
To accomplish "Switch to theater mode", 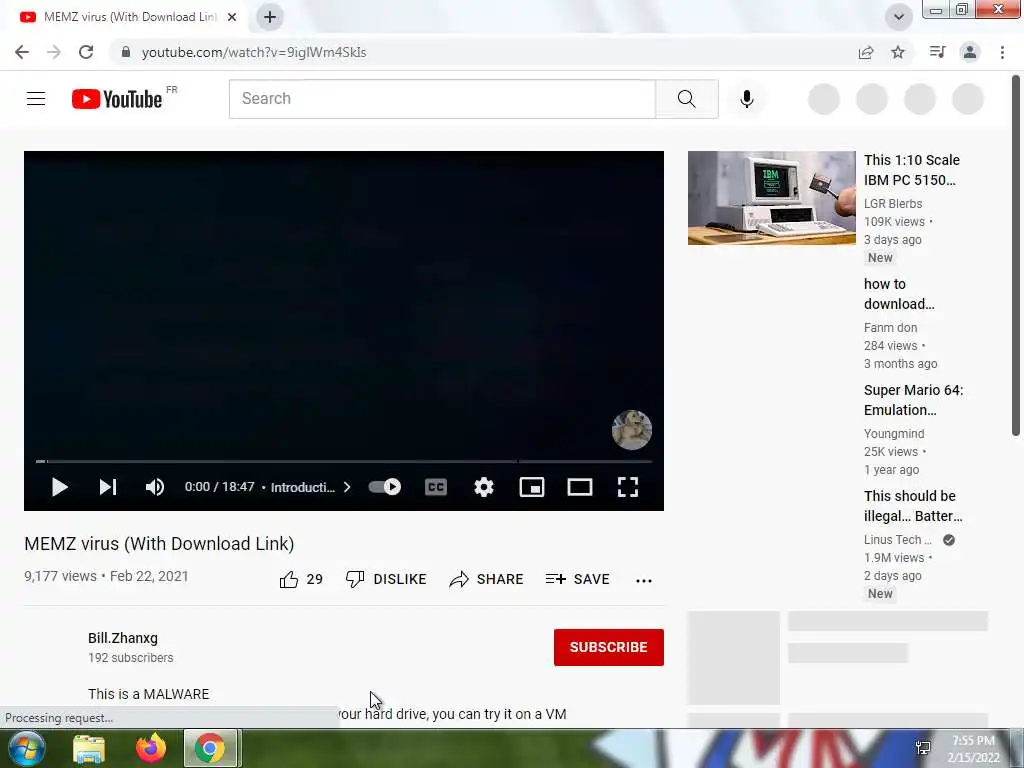I will 580,487.
